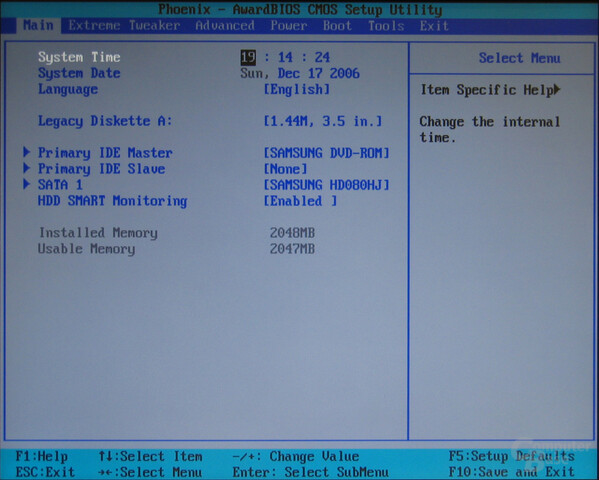Click the System Time label
Screen dimensions: 599x480
[x=79, y=57]
